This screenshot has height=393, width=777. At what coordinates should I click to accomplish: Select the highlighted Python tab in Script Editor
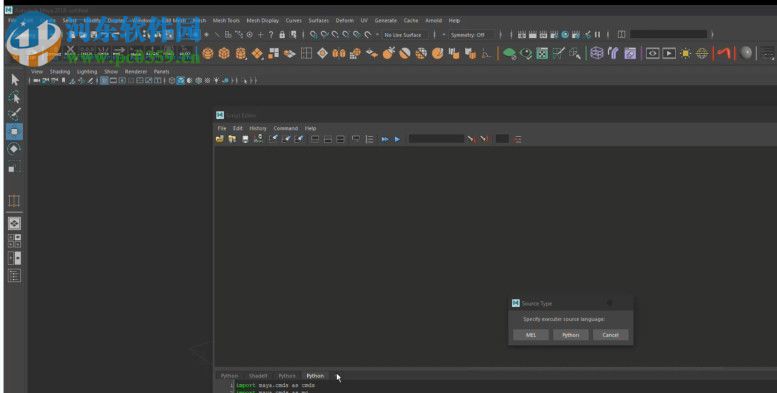315,376
